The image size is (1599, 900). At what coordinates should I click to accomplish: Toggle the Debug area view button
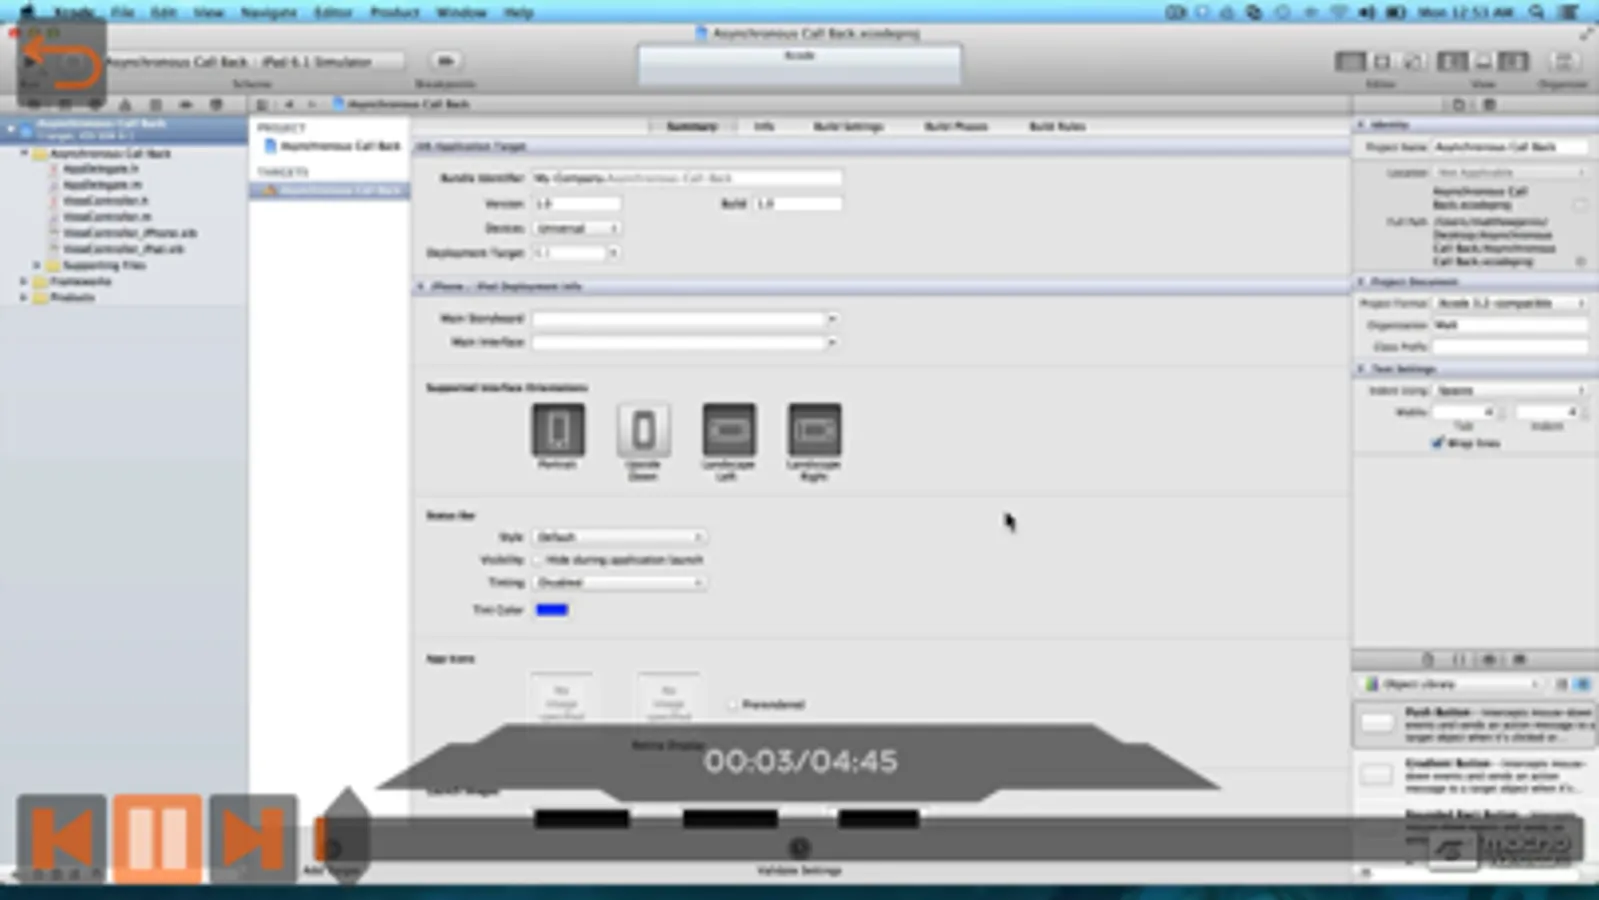(1483, 61)
